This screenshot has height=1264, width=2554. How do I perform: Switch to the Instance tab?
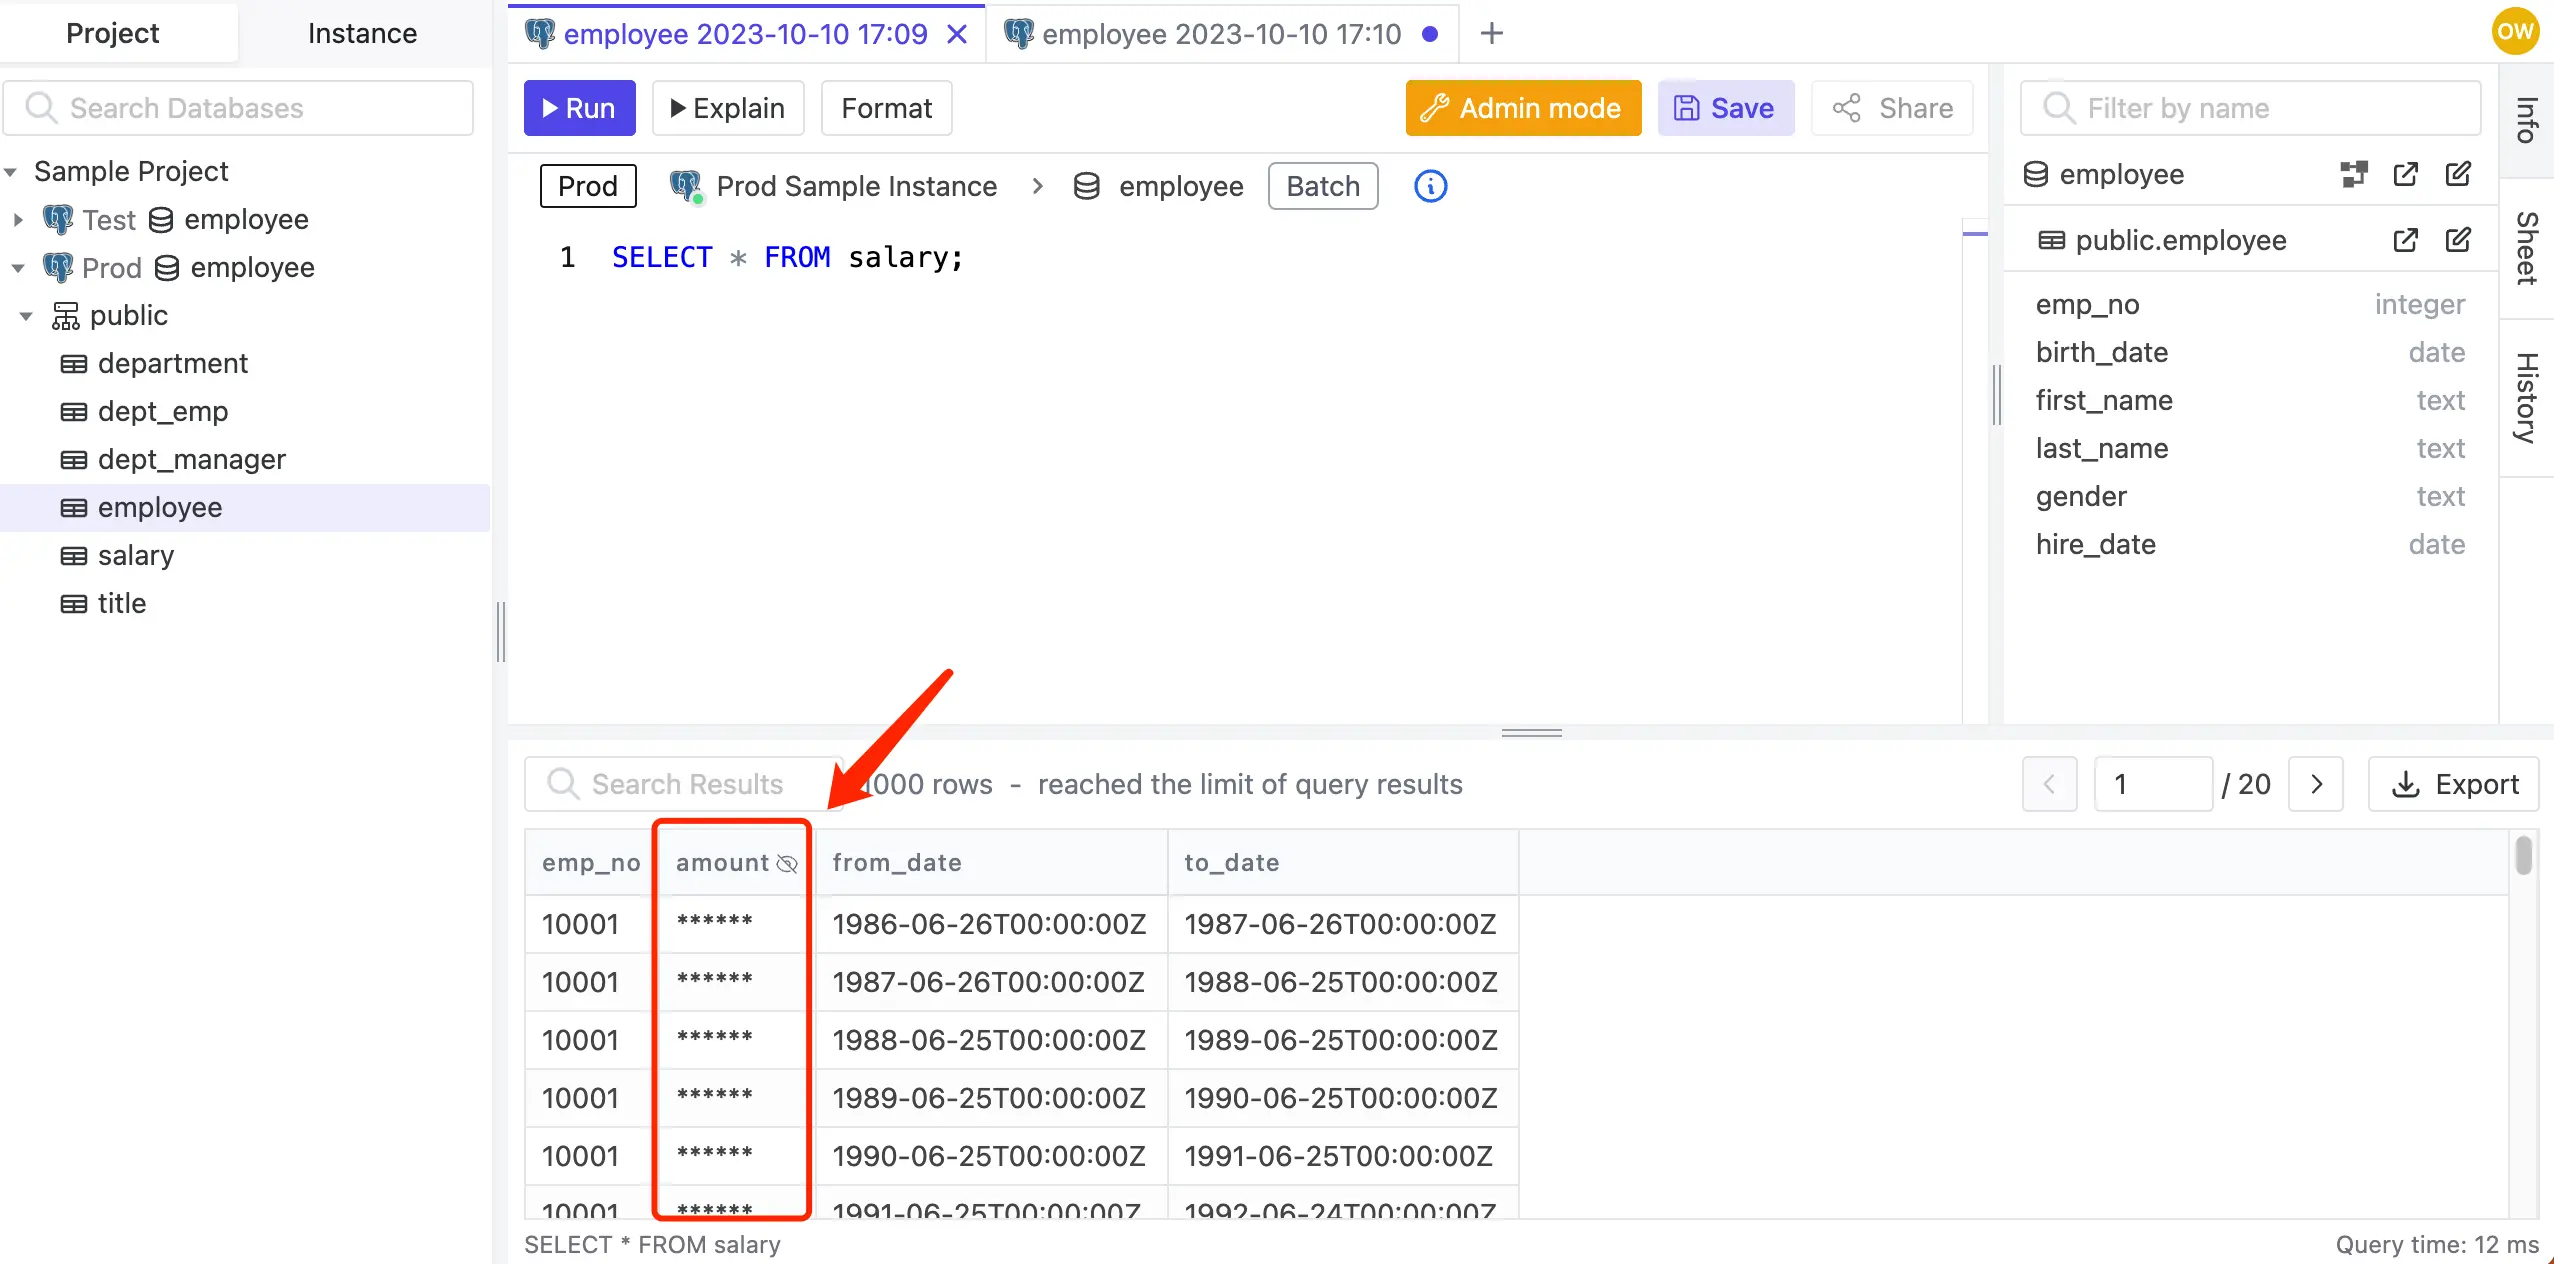(x=362, y=33)
